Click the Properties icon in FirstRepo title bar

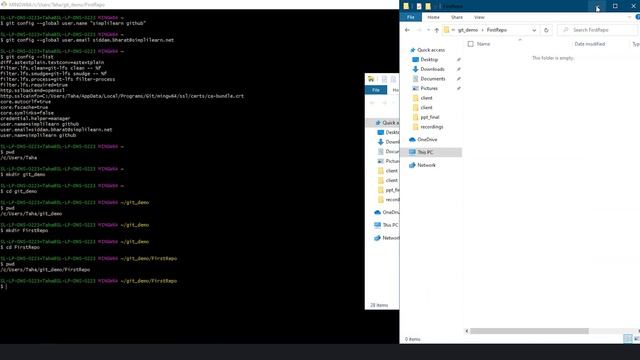point(419,6)
